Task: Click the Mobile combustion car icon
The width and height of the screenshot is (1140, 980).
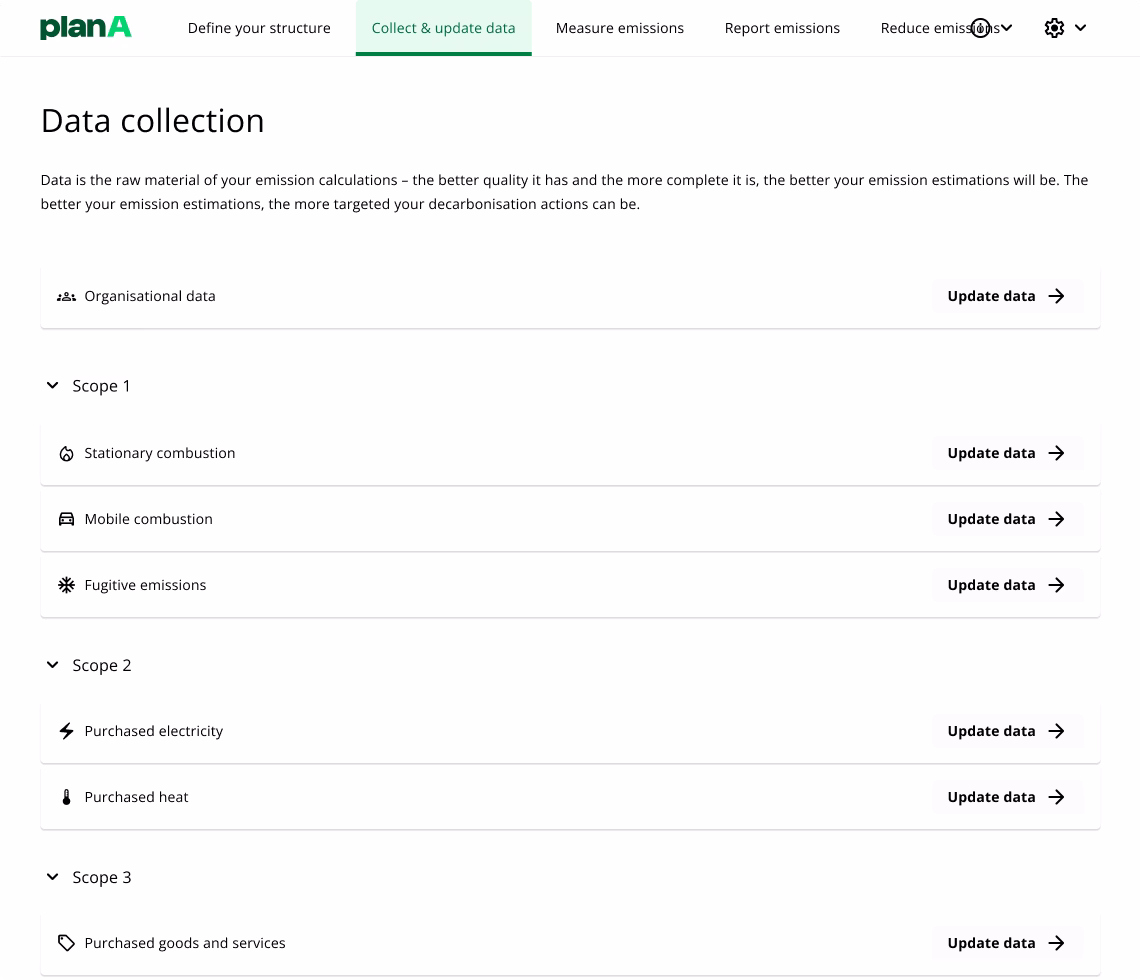Action: tap(66, 519)
